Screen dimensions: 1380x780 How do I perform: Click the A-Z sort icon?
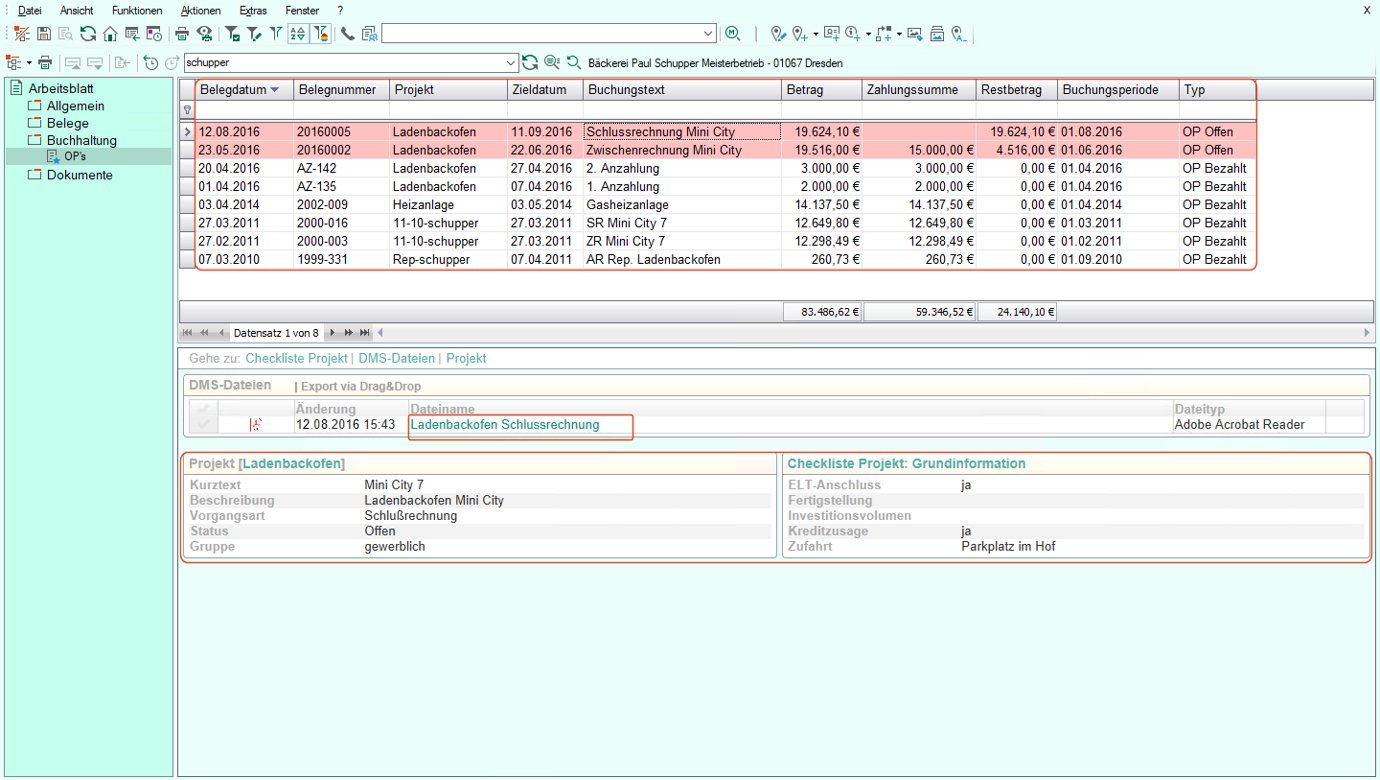tap(298, 34)
